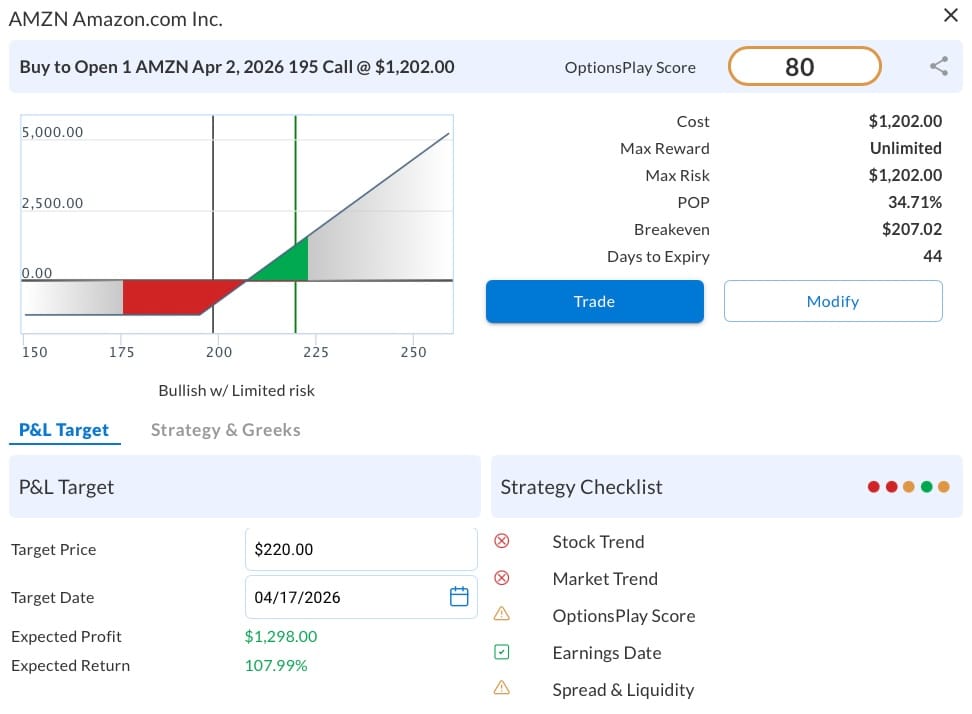Click the Spread & Liquidity warning icon

(x=502, y=688)
